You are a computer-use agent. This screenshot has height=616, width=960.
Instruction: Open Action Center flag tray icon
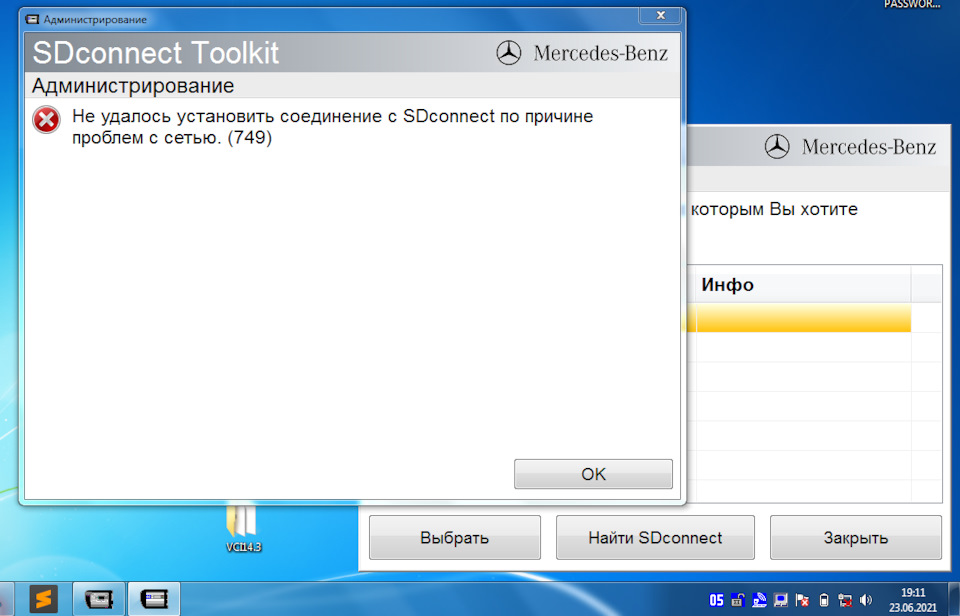tap(802, 600)
